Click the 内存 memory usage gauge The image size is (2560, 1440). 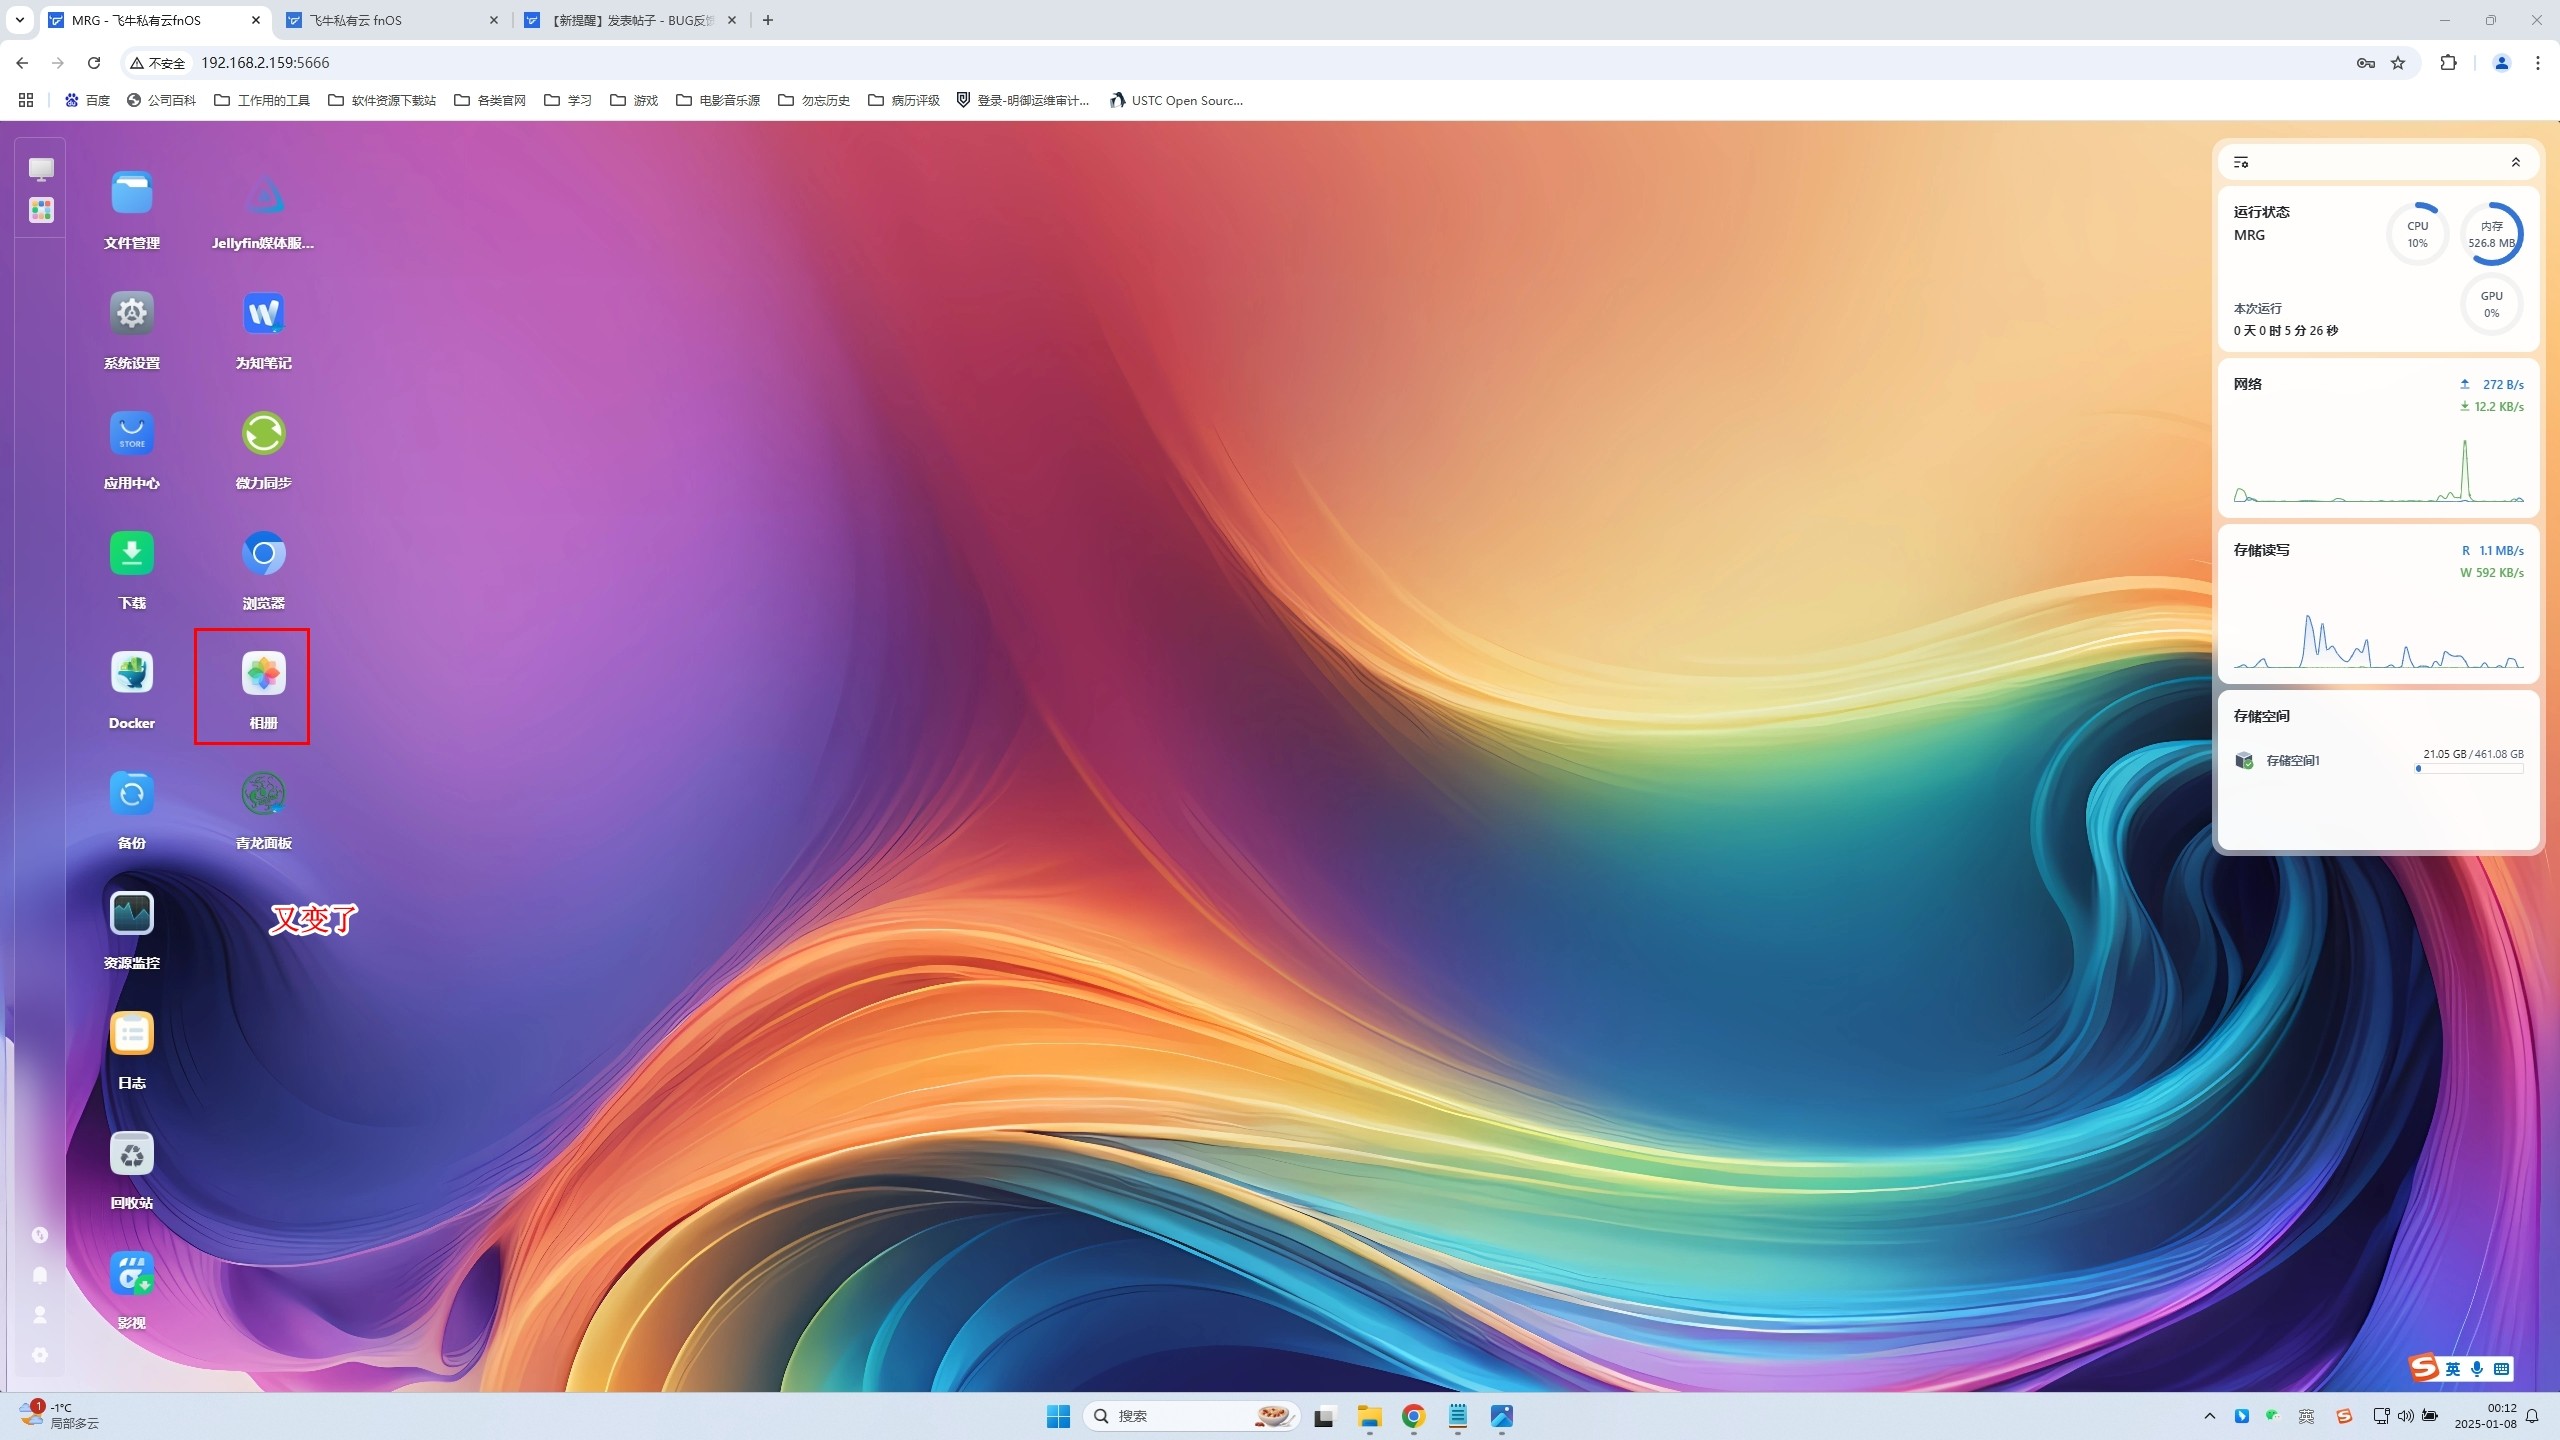tap(2491, 234)
